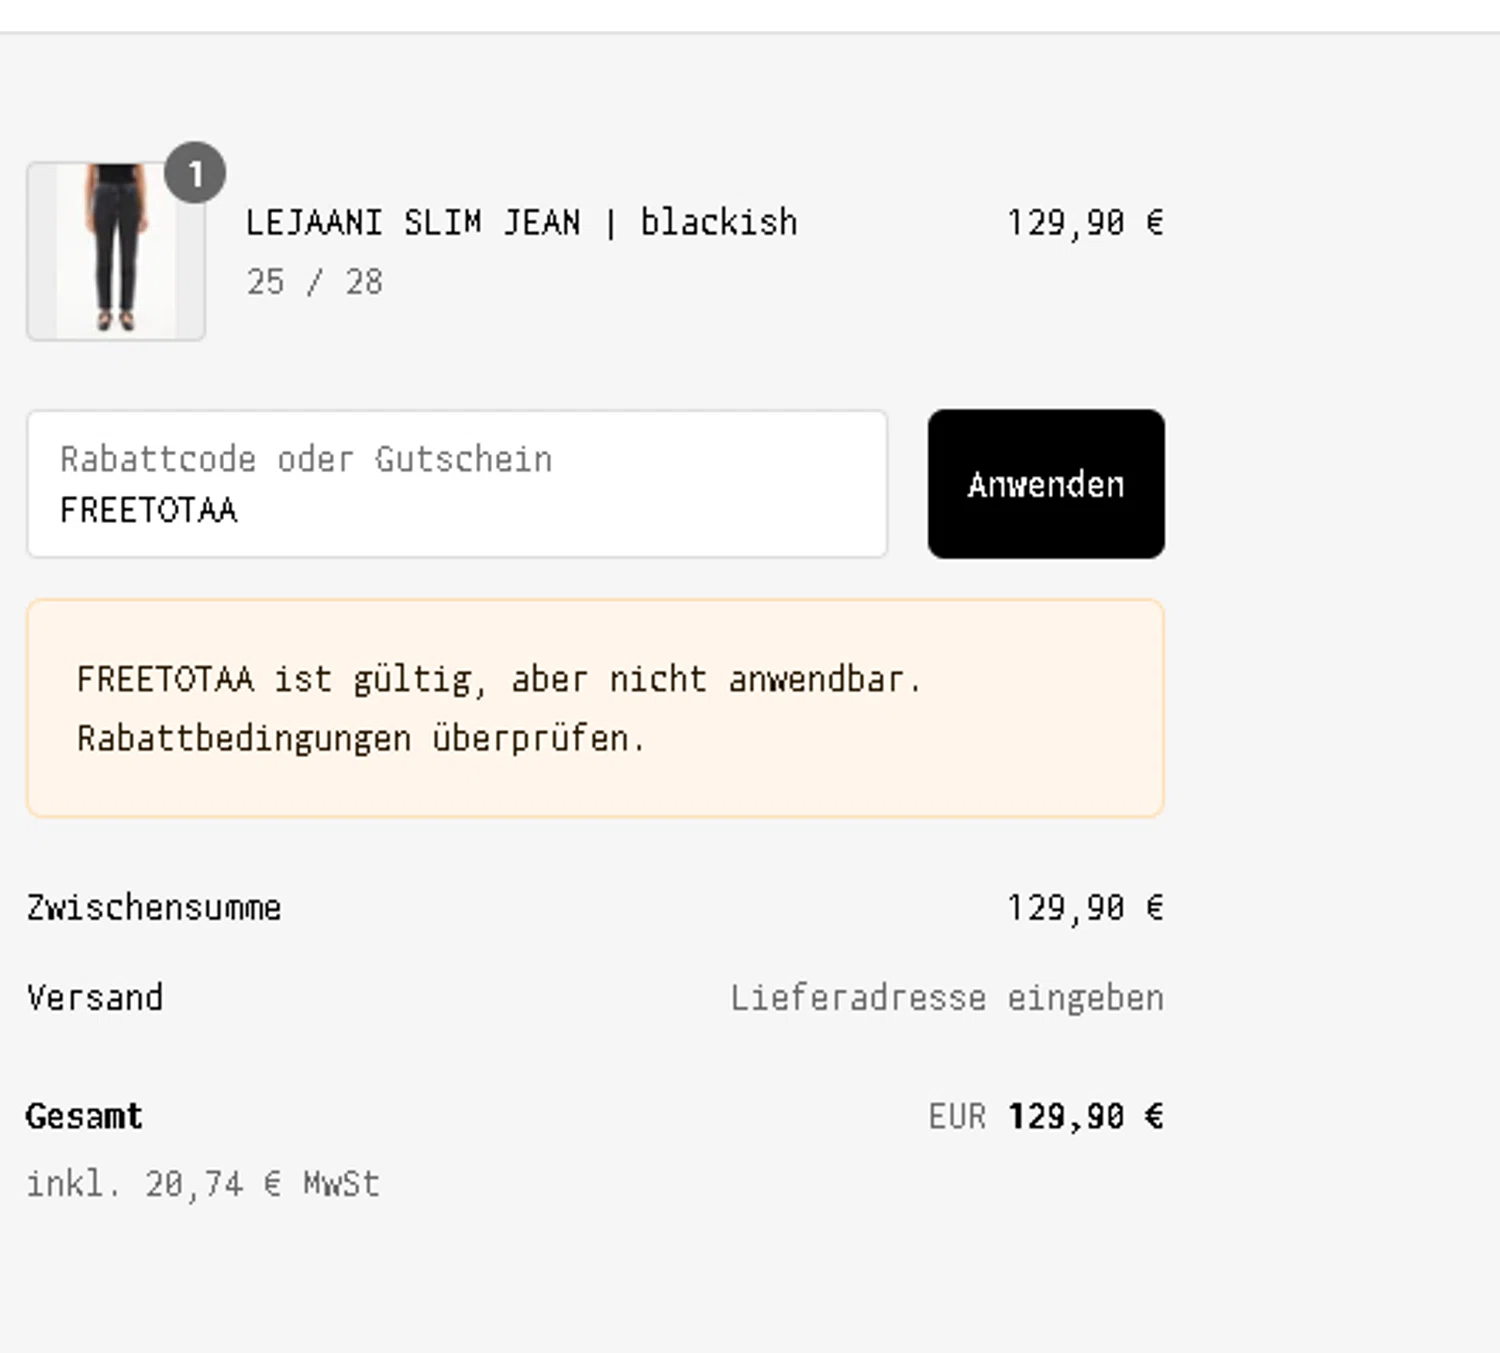Viewport: 1500px width, 1353px height.
Task: Click the black jeans product thumbnail
Action: coord(116,251)
